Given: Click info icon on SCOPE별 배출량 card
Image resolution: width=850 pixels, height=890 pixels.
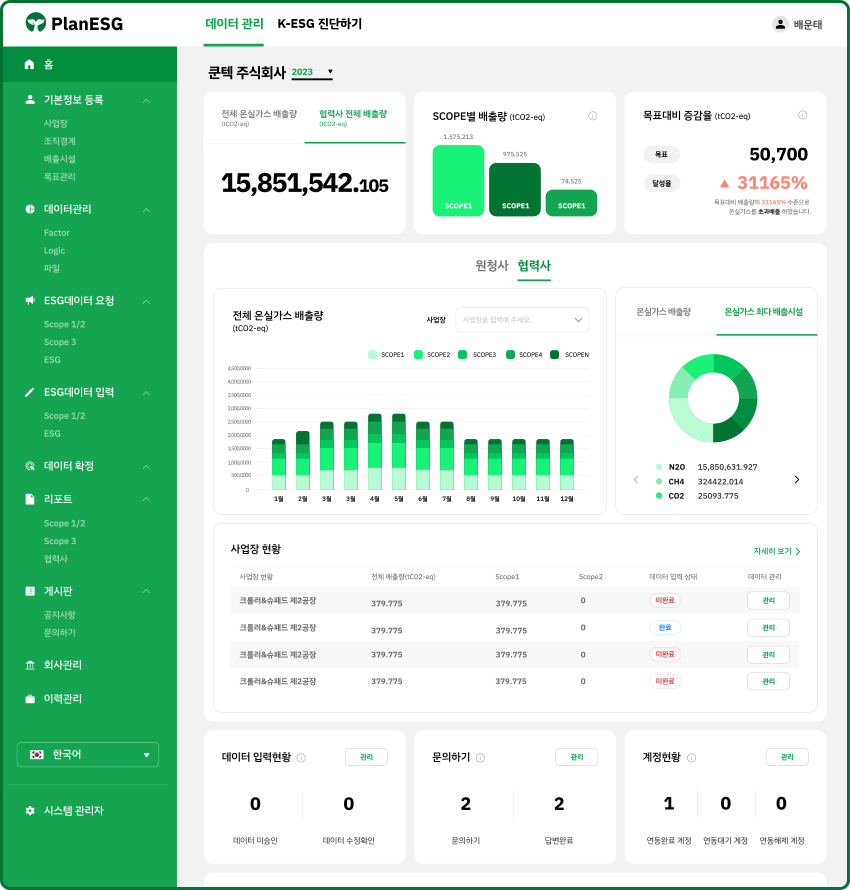Looking at the screenshot, I should pos(592,116).
